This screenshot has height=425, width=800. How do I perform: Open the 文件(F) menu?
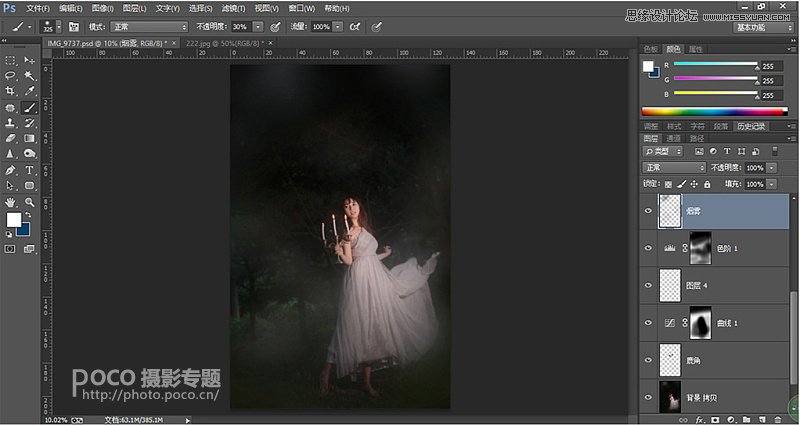coord(38,9)
